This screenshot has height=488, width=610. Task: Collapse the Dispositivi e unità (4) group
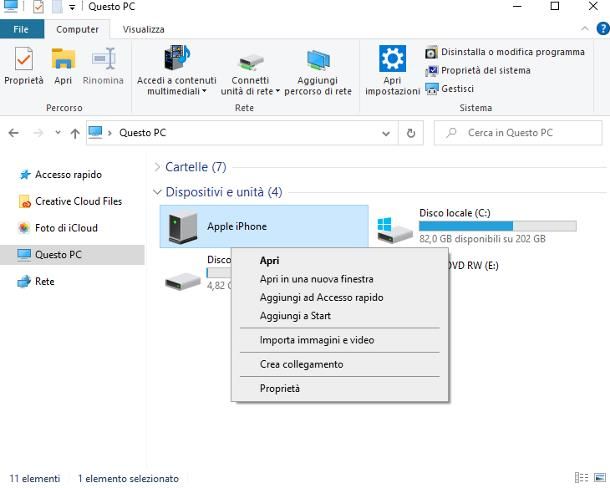(x=157, y=192)
